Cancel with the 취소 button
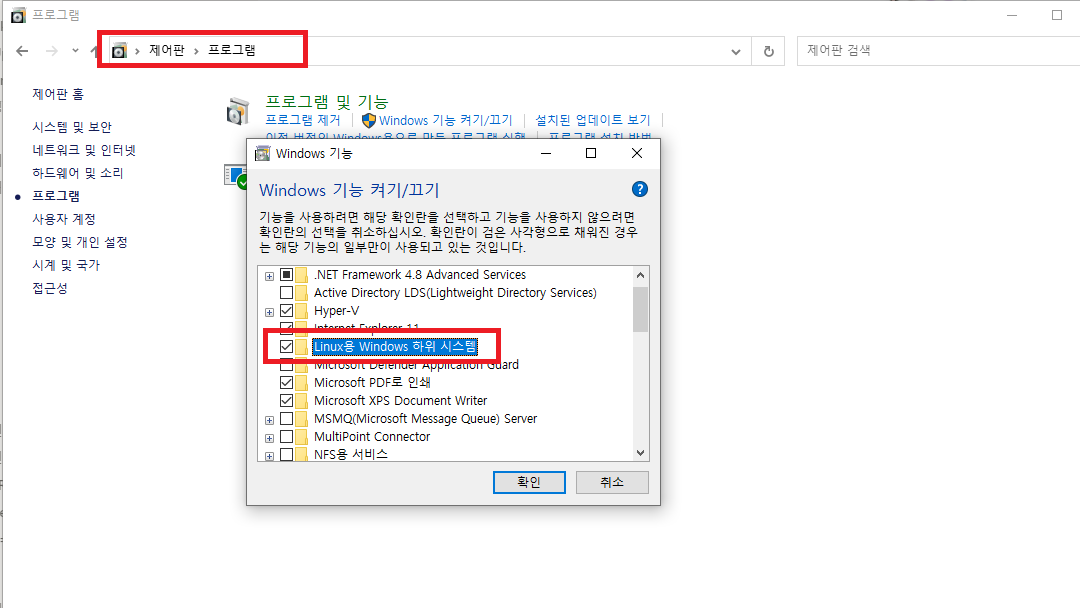Screen dimensions: 1080x608 coord(612,482)
